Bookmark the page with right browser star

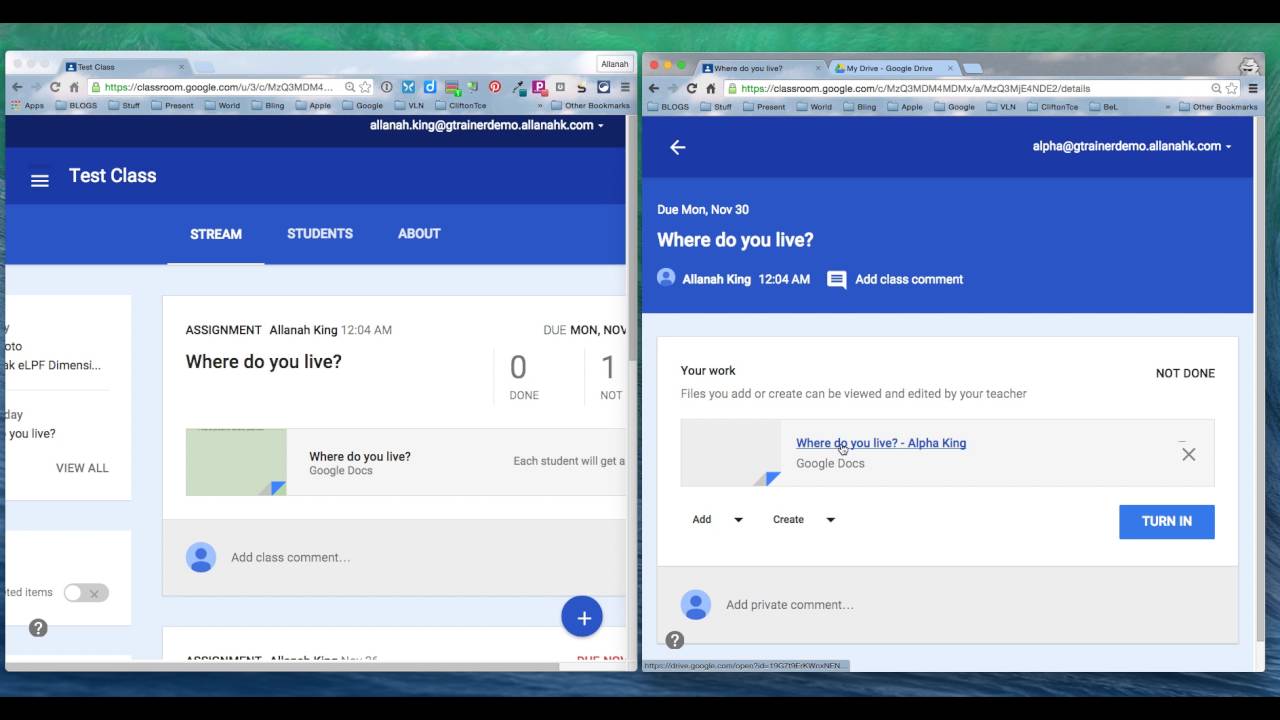click(1232, 88)
